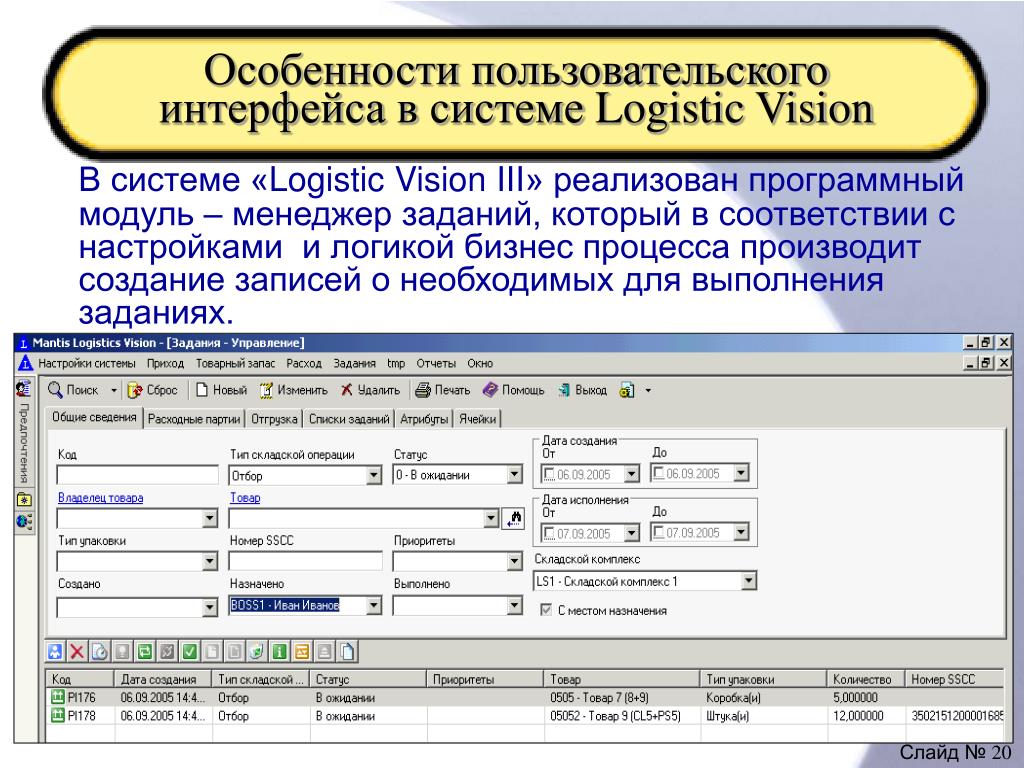The height and width of the screenshot is (768, 1024).
Task: Click the Поиск search toolbar button
Action: click(x=73, y=390)
